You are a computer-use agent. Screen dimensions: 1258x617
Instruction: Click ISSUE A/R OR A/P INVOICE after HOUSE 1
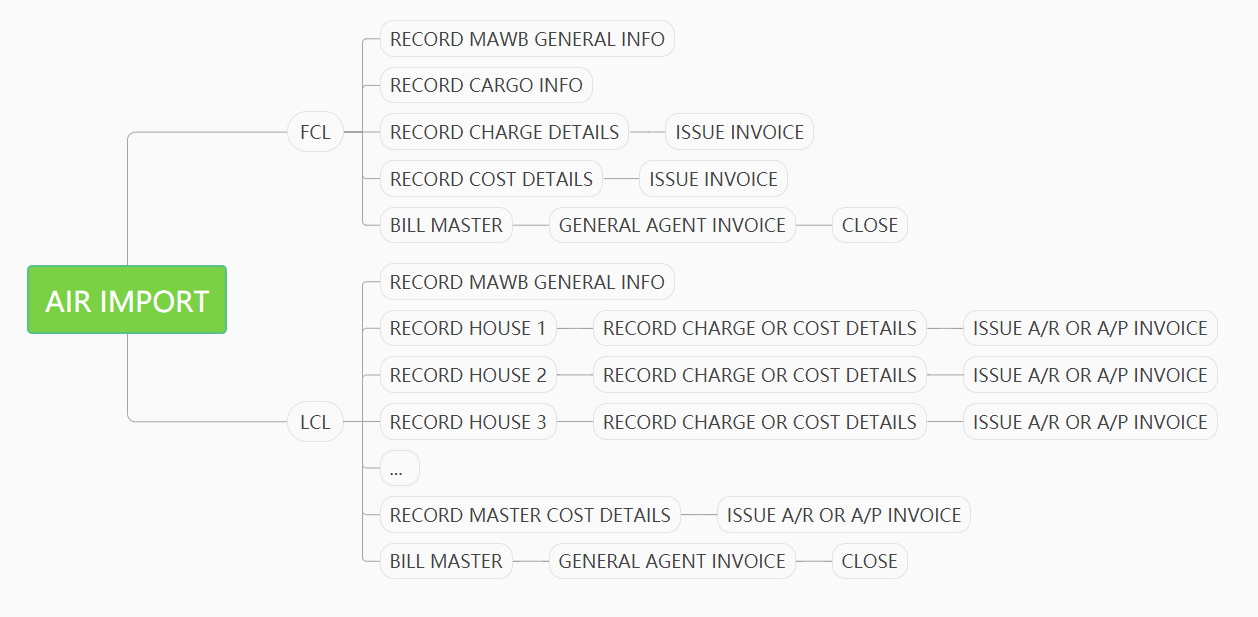pyautogui.click(x=1090, y=328)
